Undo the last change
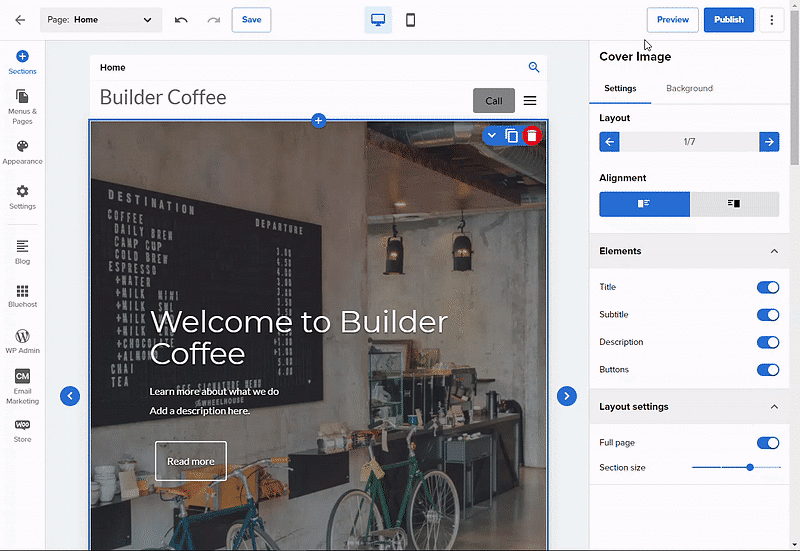 [181, 20]
